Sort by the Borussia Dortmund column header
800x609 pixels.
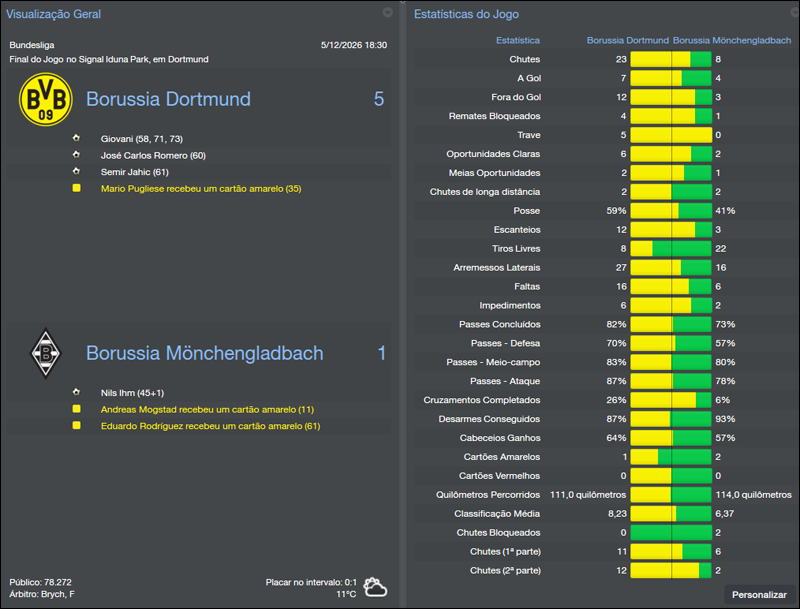628,40
